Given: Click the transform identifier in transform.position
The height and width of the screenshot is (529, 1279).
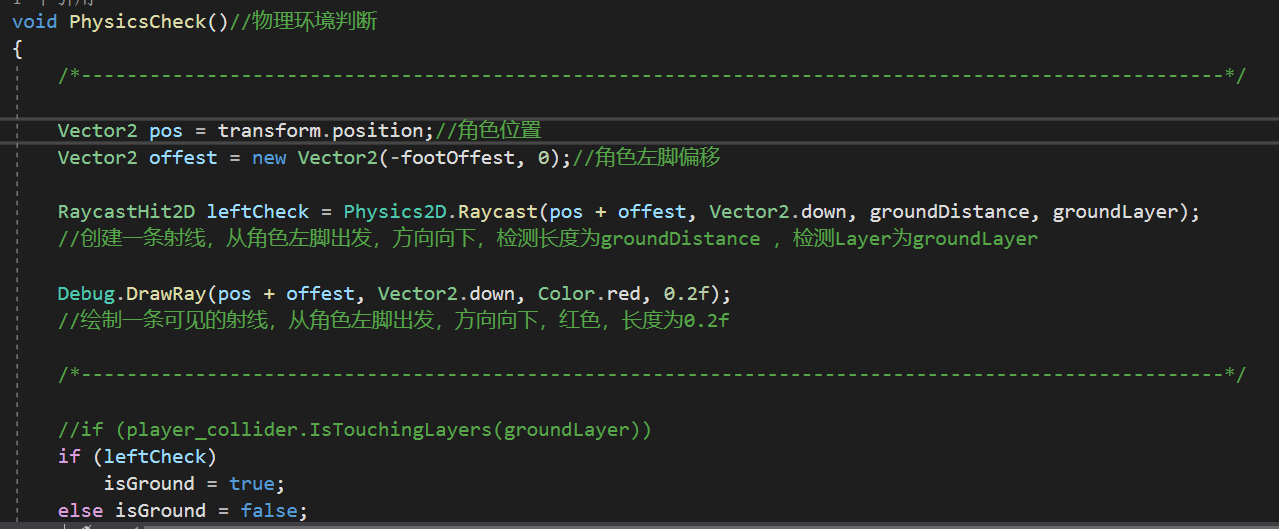Looking at the screenshot, I should pyautogui.click(x=269, y=130).
